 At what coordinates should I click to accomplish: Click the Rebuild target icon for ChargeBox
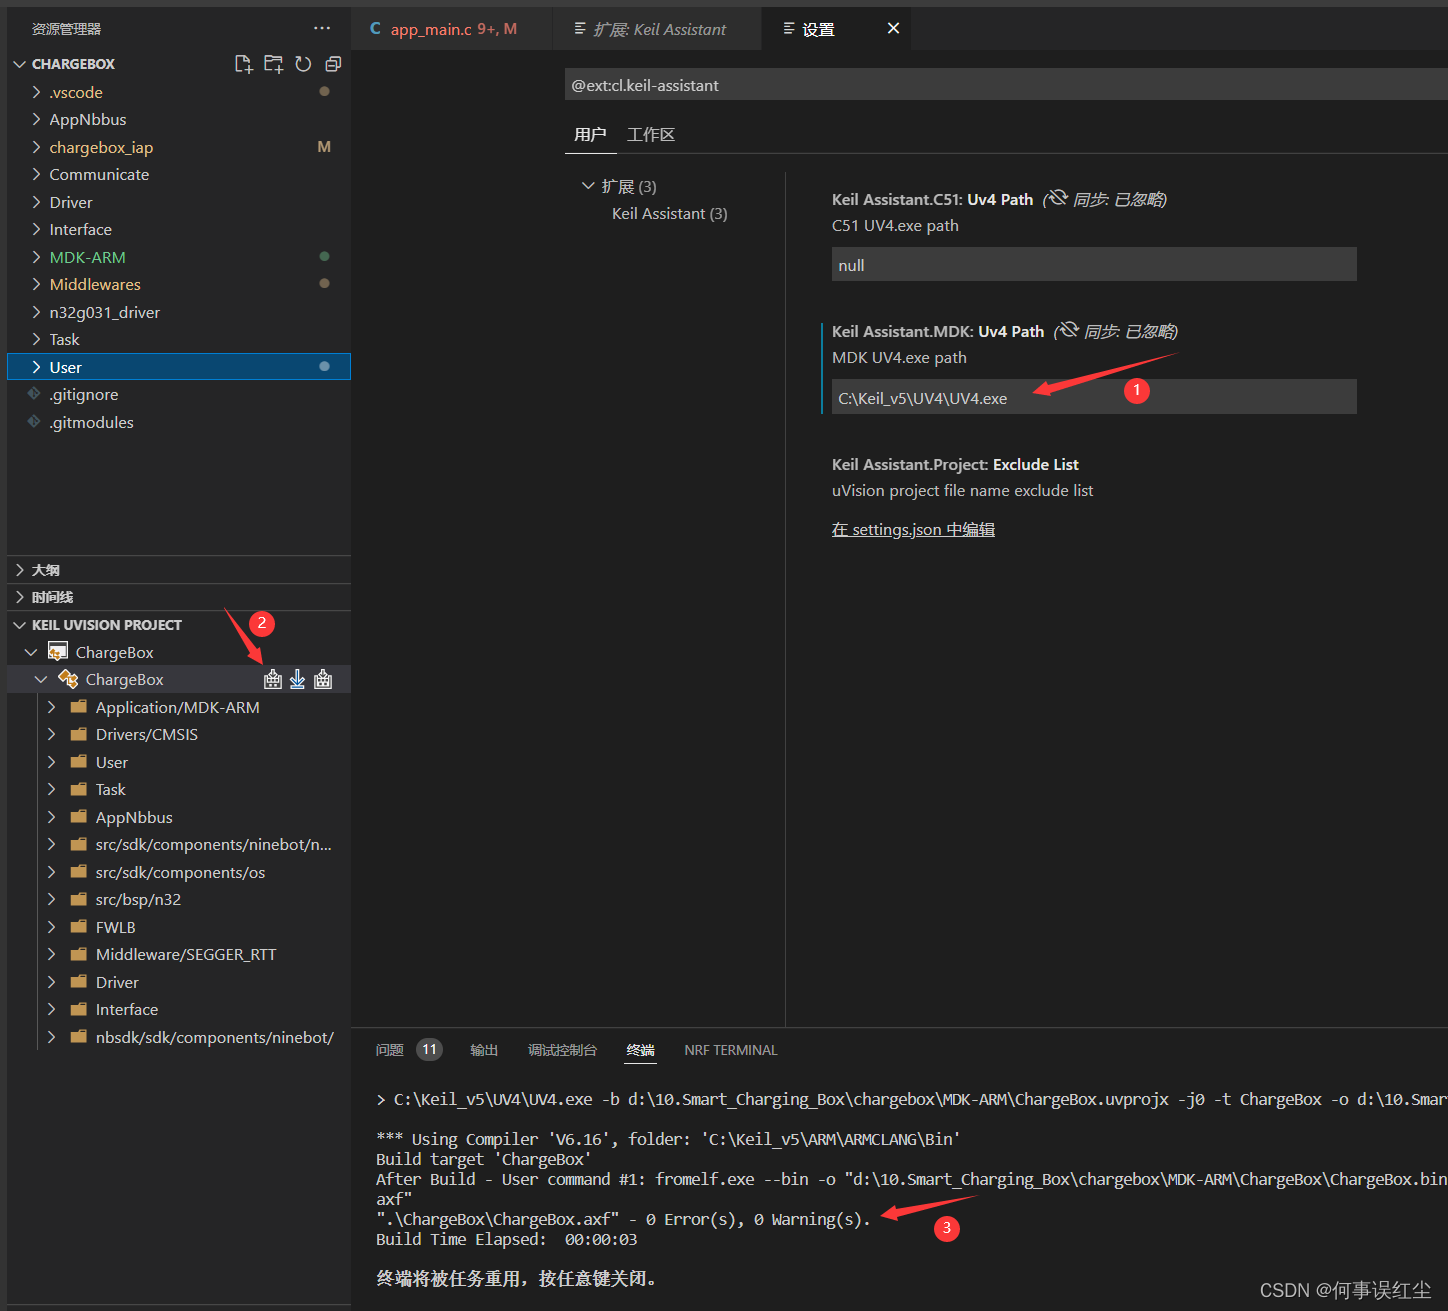point(323,680)
